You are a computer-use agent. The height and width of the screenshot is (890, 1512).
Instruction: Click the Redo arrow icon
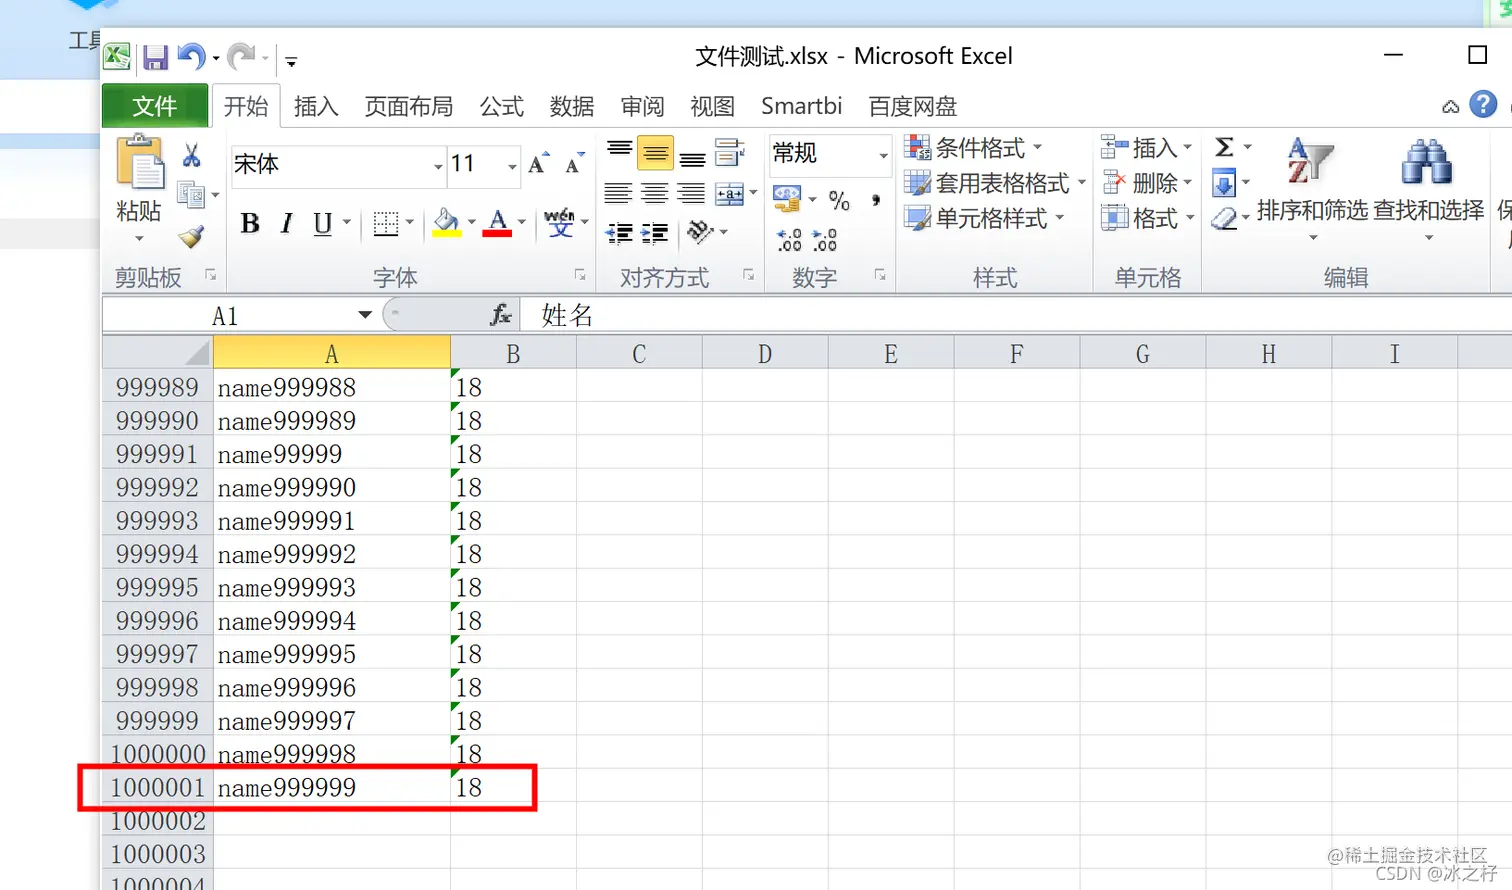(240, 57)
